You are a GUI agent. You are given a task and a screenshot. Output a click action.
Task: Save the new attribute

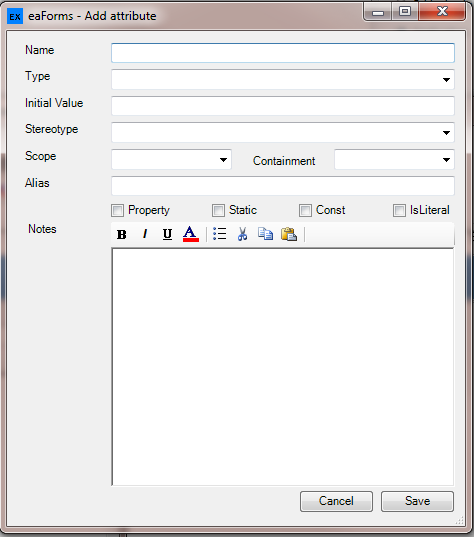point(417,501)
